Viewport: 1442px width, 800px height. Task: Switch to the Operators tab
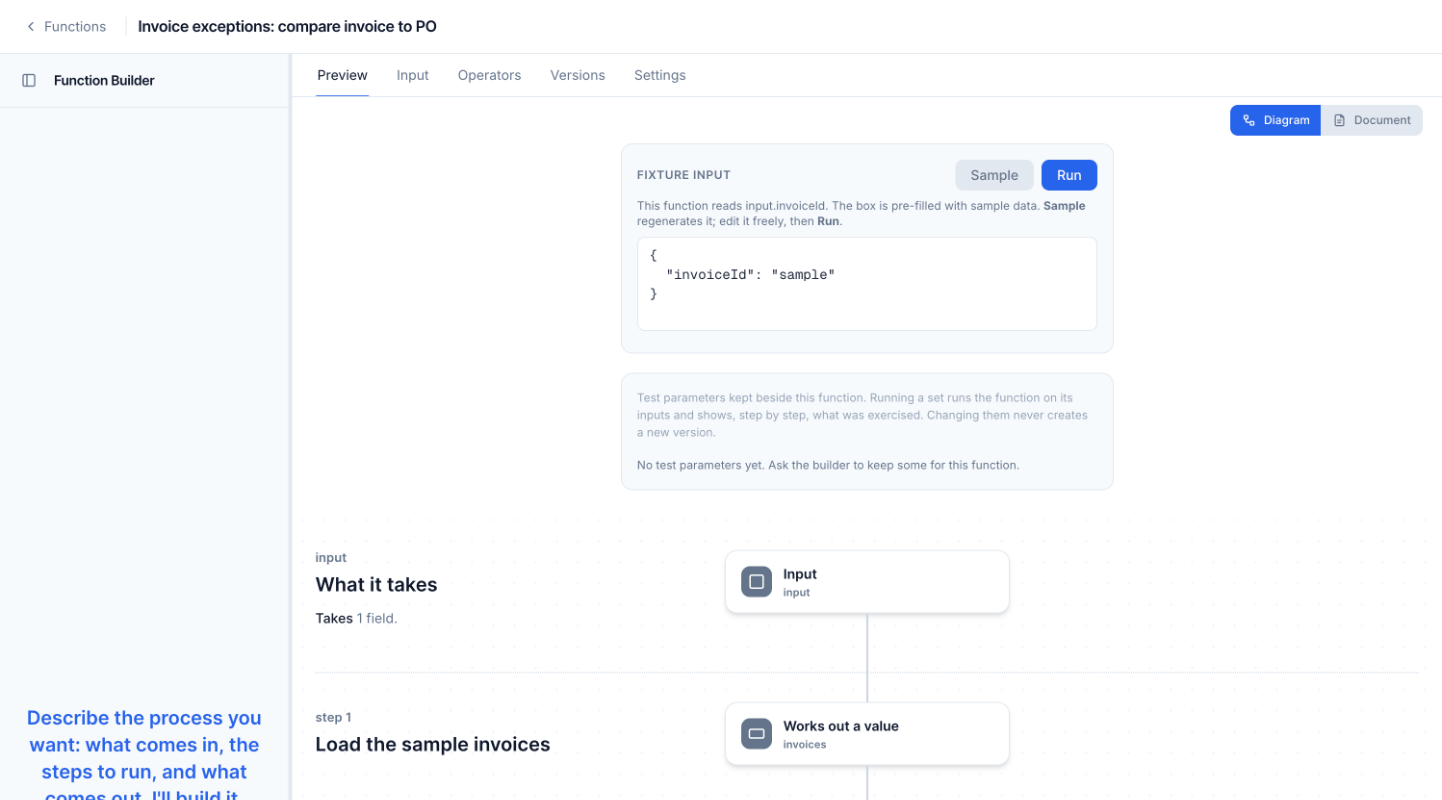pos(489,75)
